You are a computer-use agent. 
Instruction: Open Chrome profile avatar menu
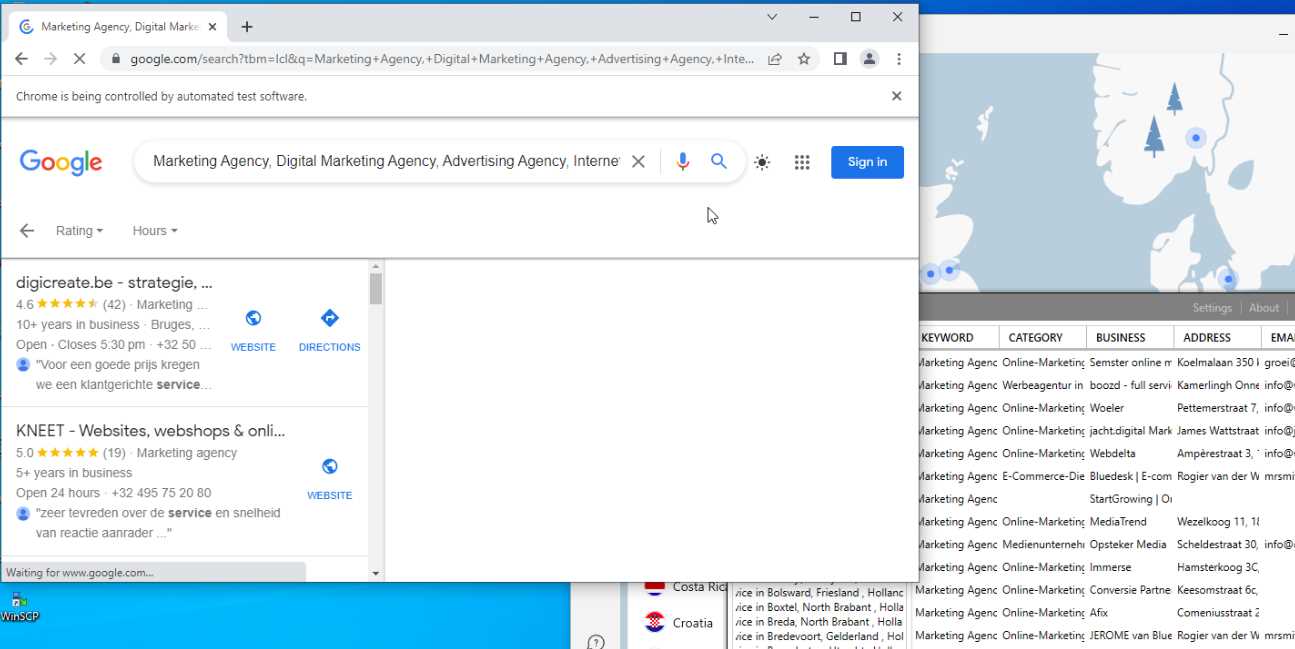click(x=869, y=59)
